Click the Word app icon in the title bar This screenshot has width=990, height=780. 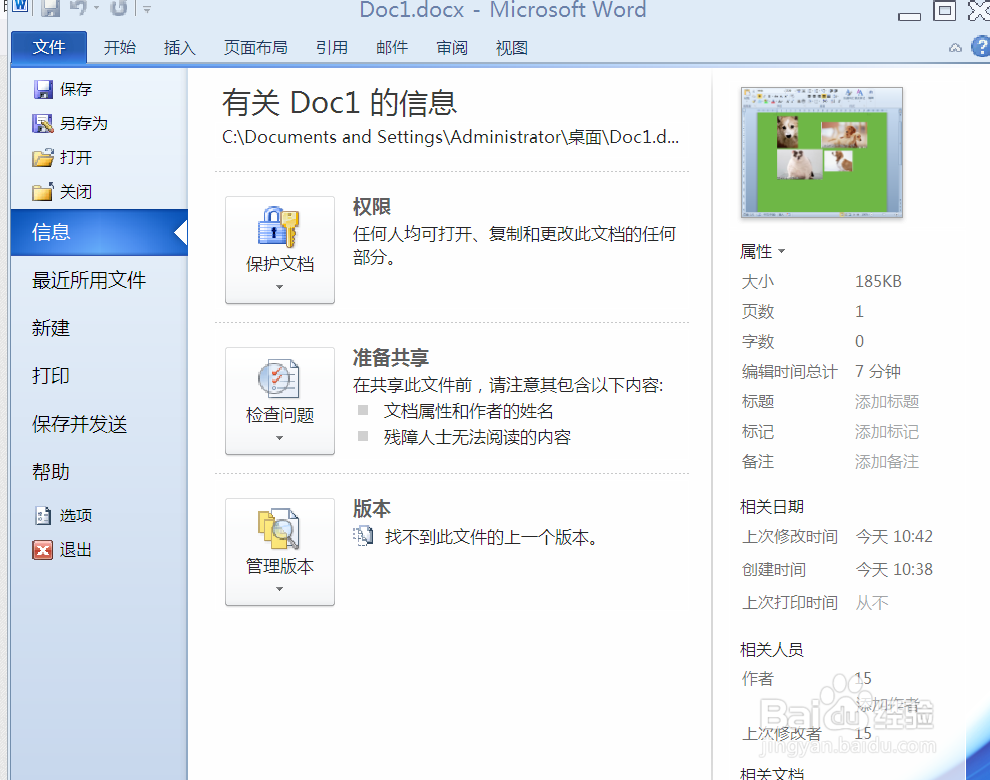point(20,7)
